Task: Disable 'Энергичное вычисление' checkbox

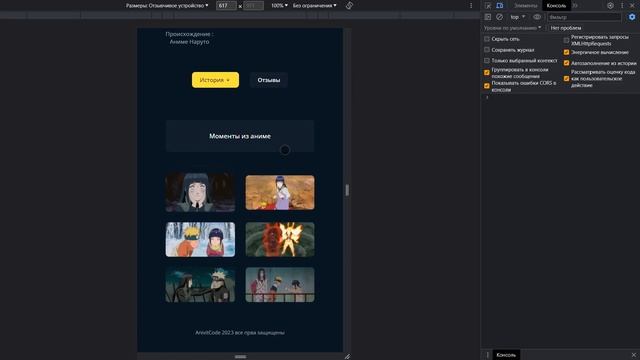Action: pyautogui.click(x=567, y=52)
